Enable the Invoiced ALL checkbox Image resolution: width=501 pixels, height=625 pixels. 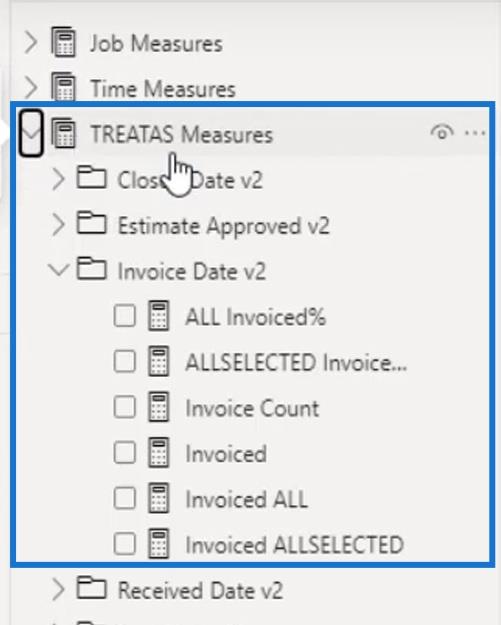(125, 498)
